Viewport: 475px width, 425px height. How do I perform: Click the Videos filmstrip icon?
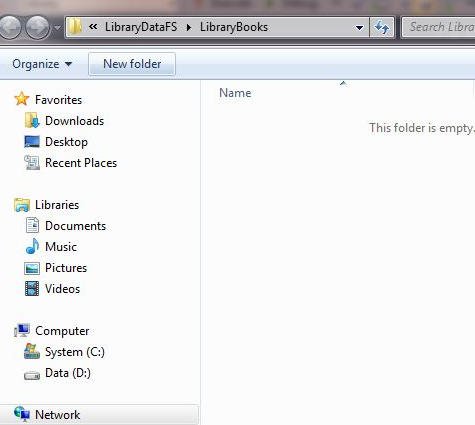click(x=32, y=288)
